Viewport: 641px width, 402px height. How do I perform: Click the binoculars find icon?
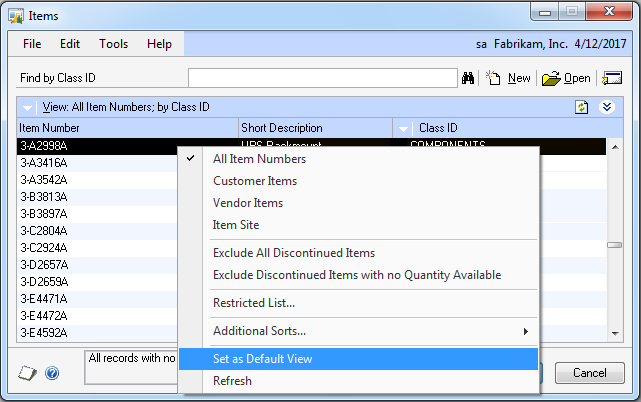(x=468, y=78)
